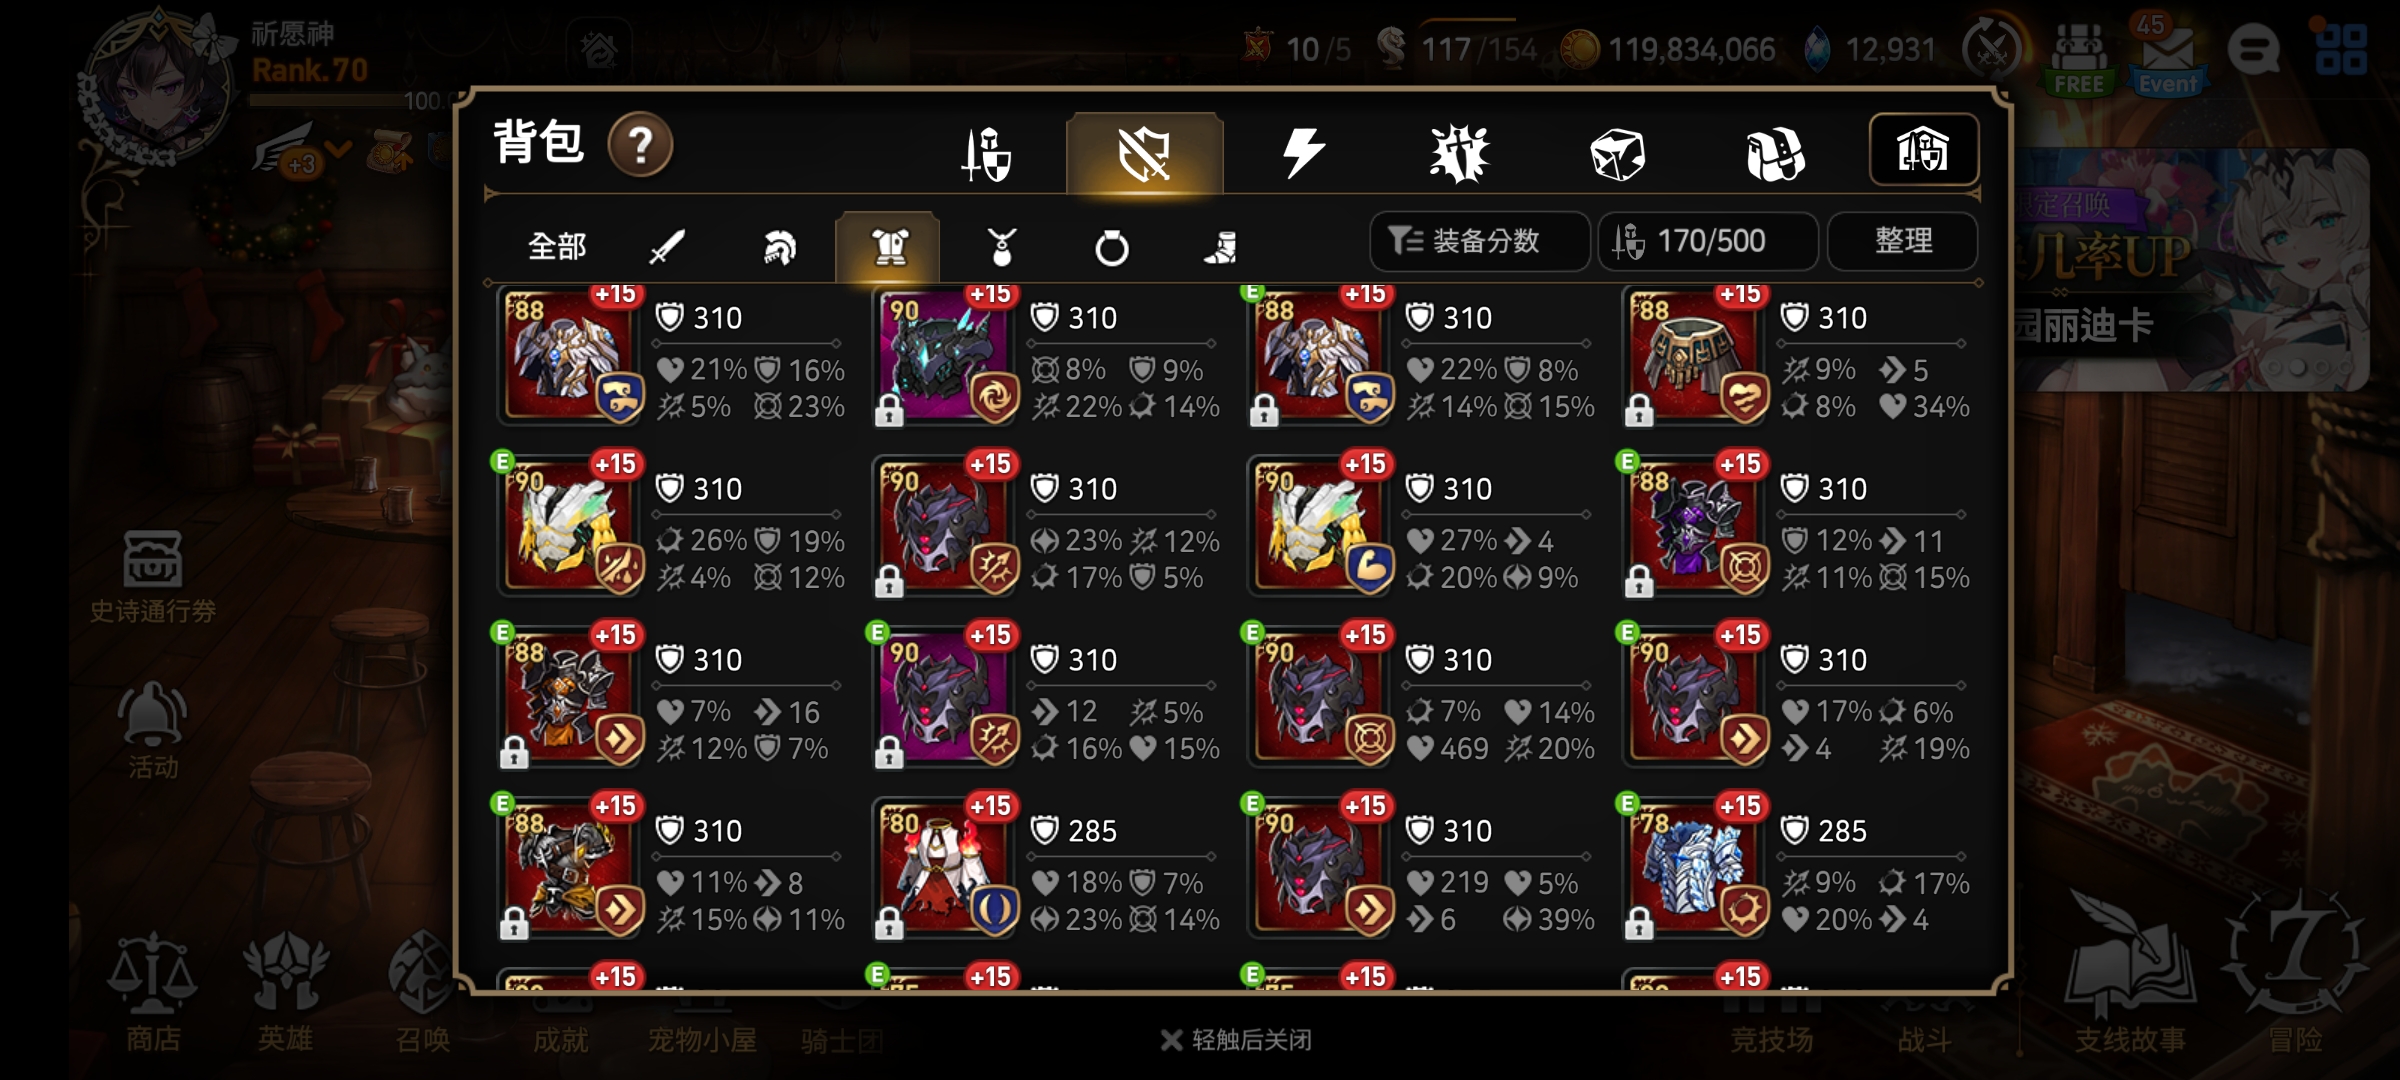This screenshot has width=2400, height=1080.
Task: Open the lightning bolt inventory category
Action: point(1302,153)
